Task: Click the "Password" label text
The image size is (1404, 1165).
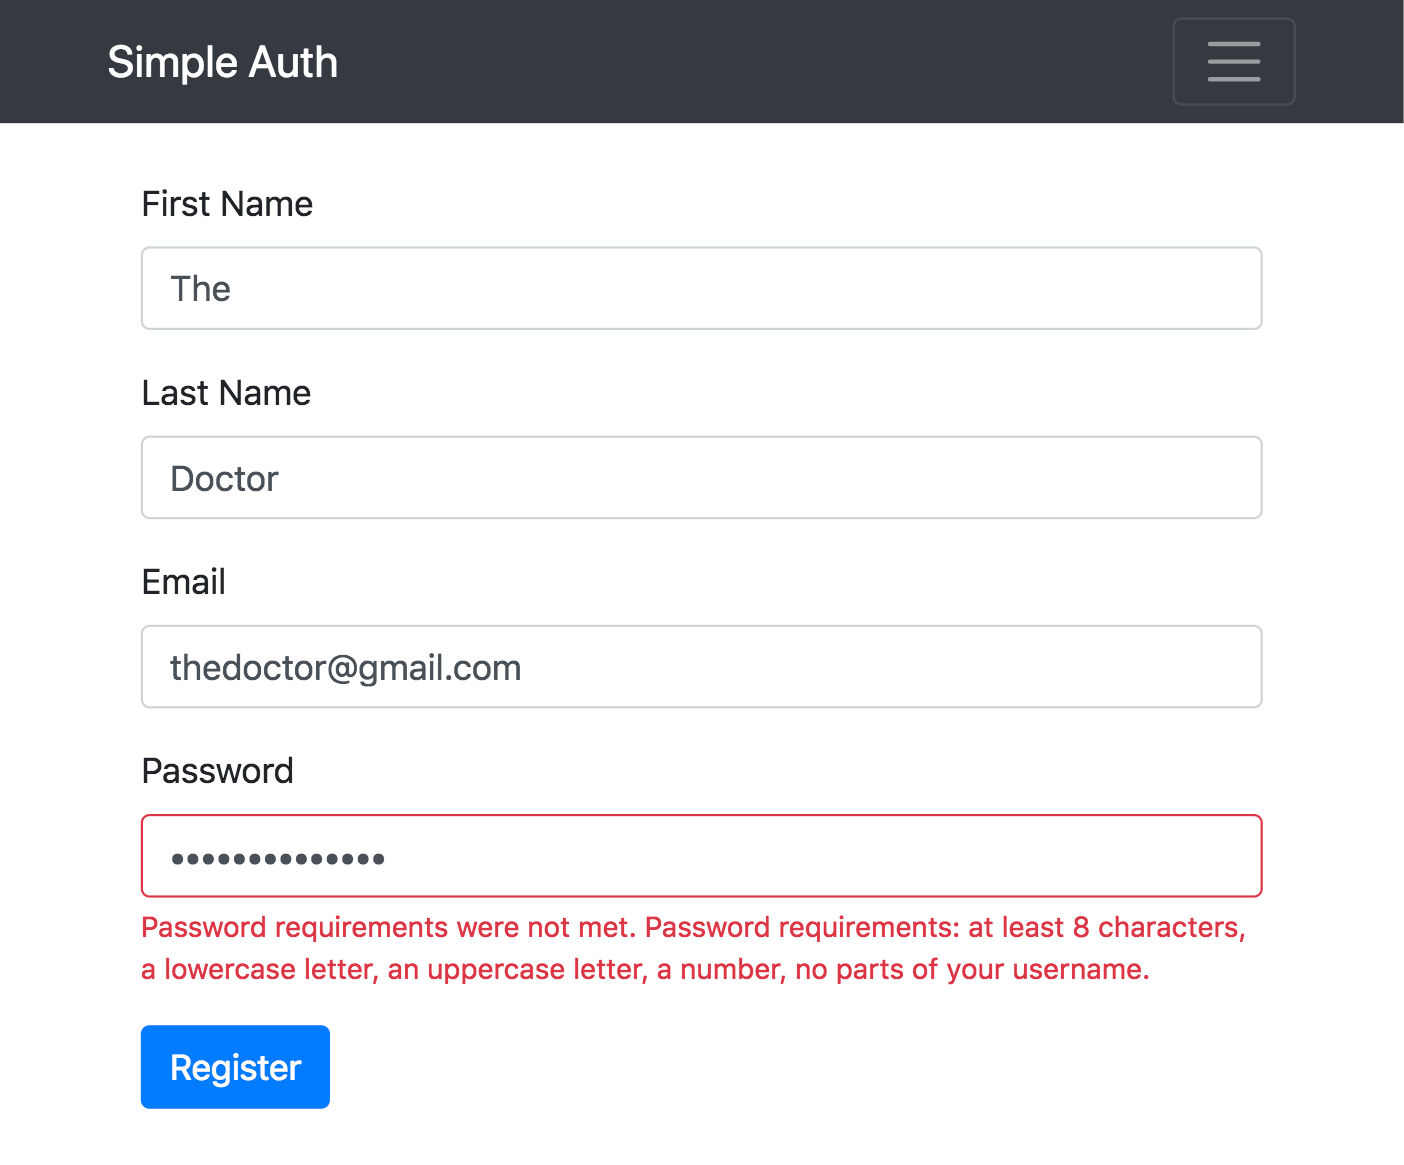Action: [x=217, y=771]
